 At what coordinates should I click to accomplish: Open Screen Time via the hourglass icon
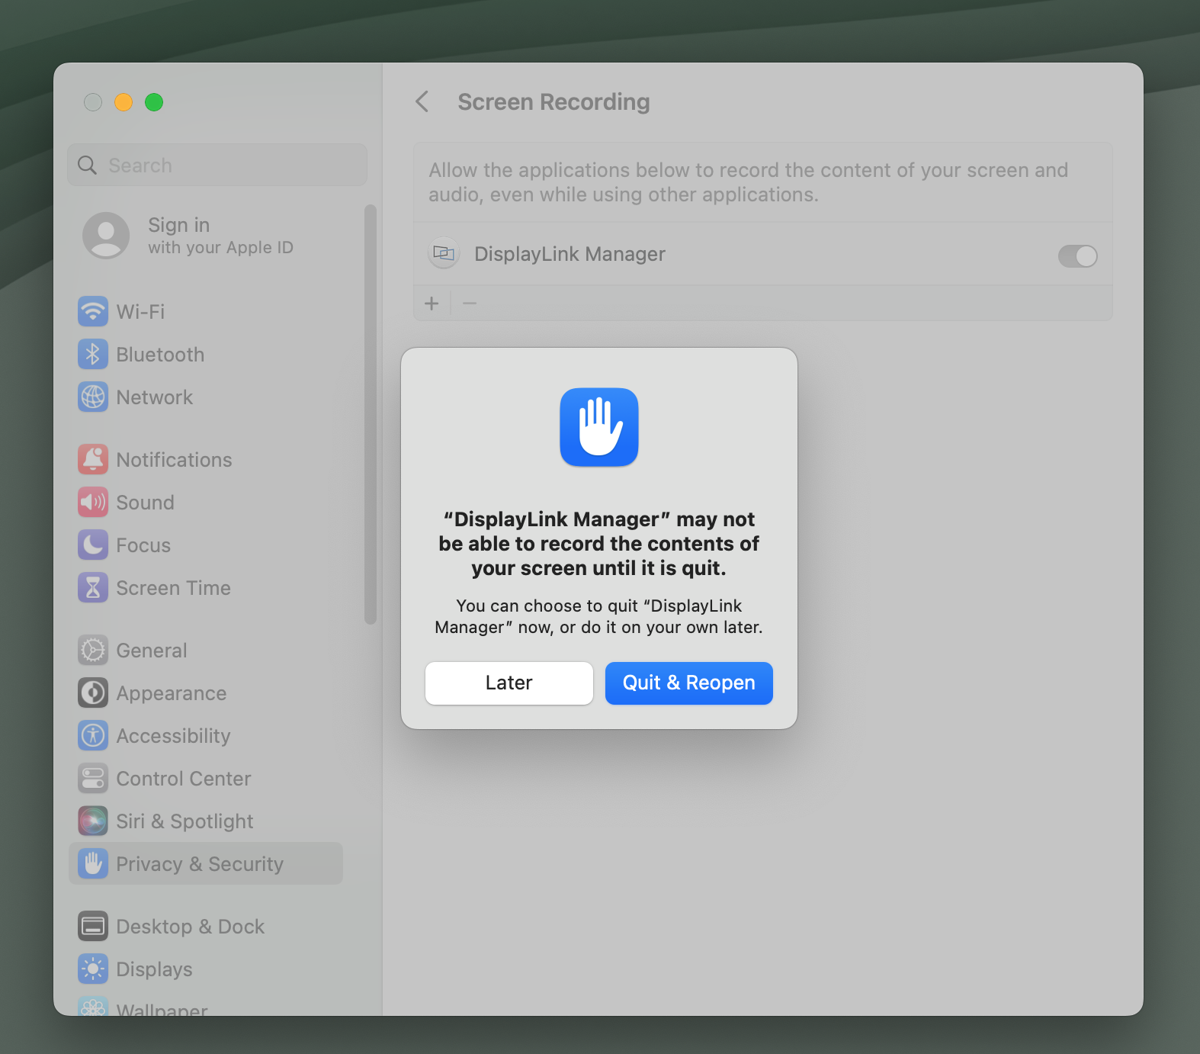(x=93, y=587)
